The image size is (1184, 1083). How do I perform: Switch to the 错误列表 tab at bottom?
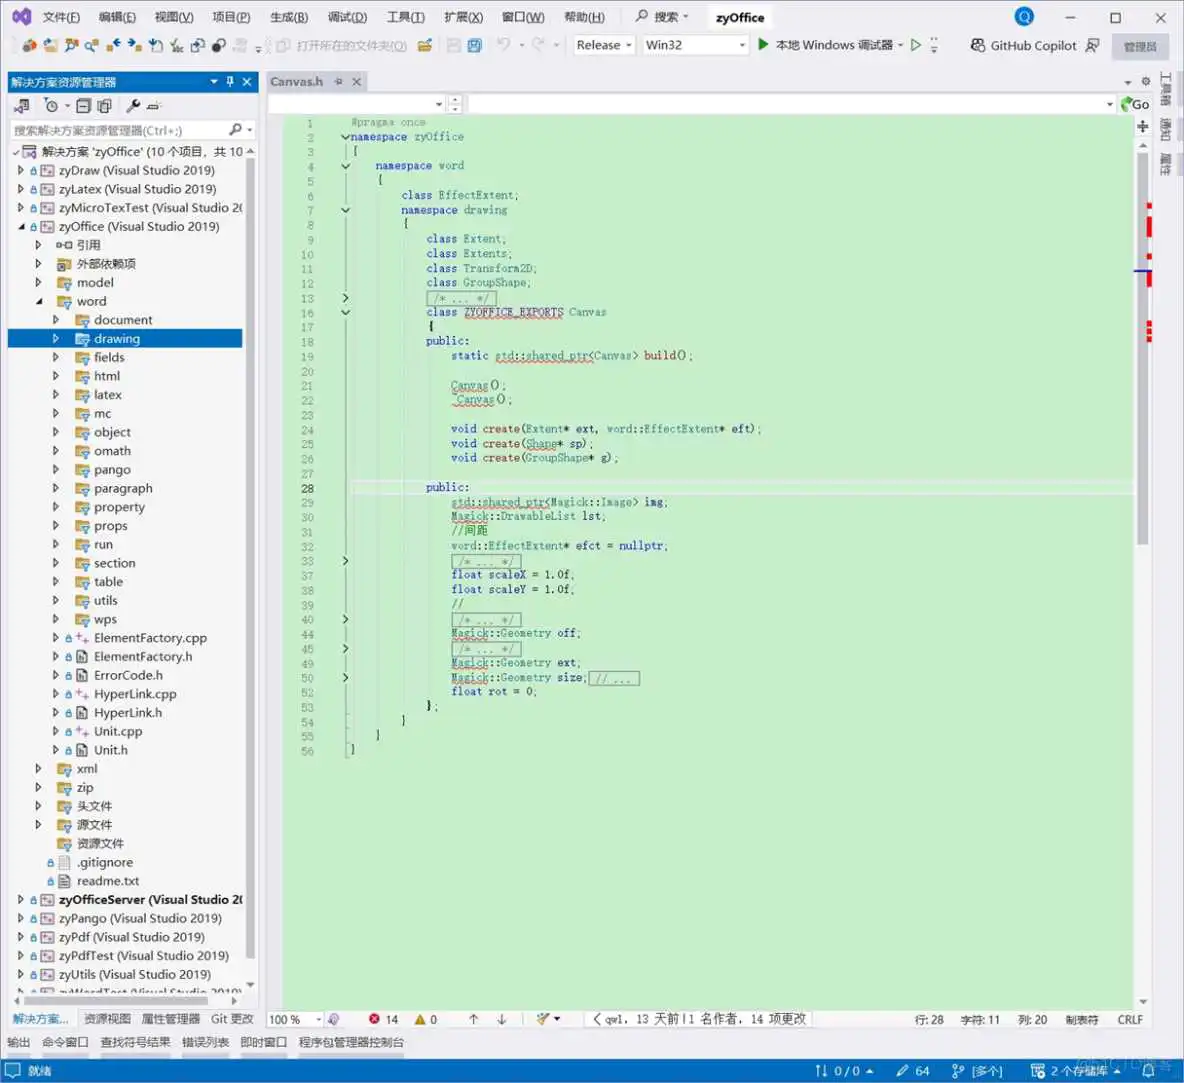tap(205, 1042)
